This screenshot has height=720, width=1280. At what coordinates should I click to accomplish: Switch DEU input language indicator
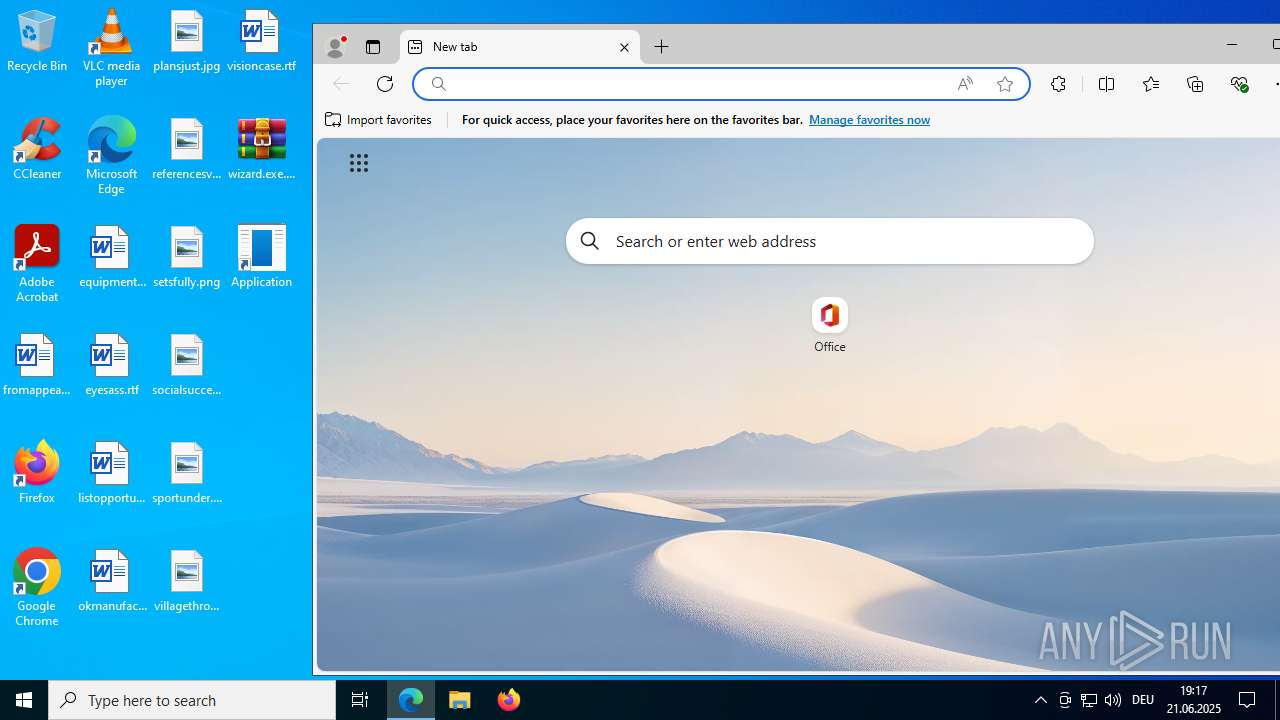tap(1143, 700)
